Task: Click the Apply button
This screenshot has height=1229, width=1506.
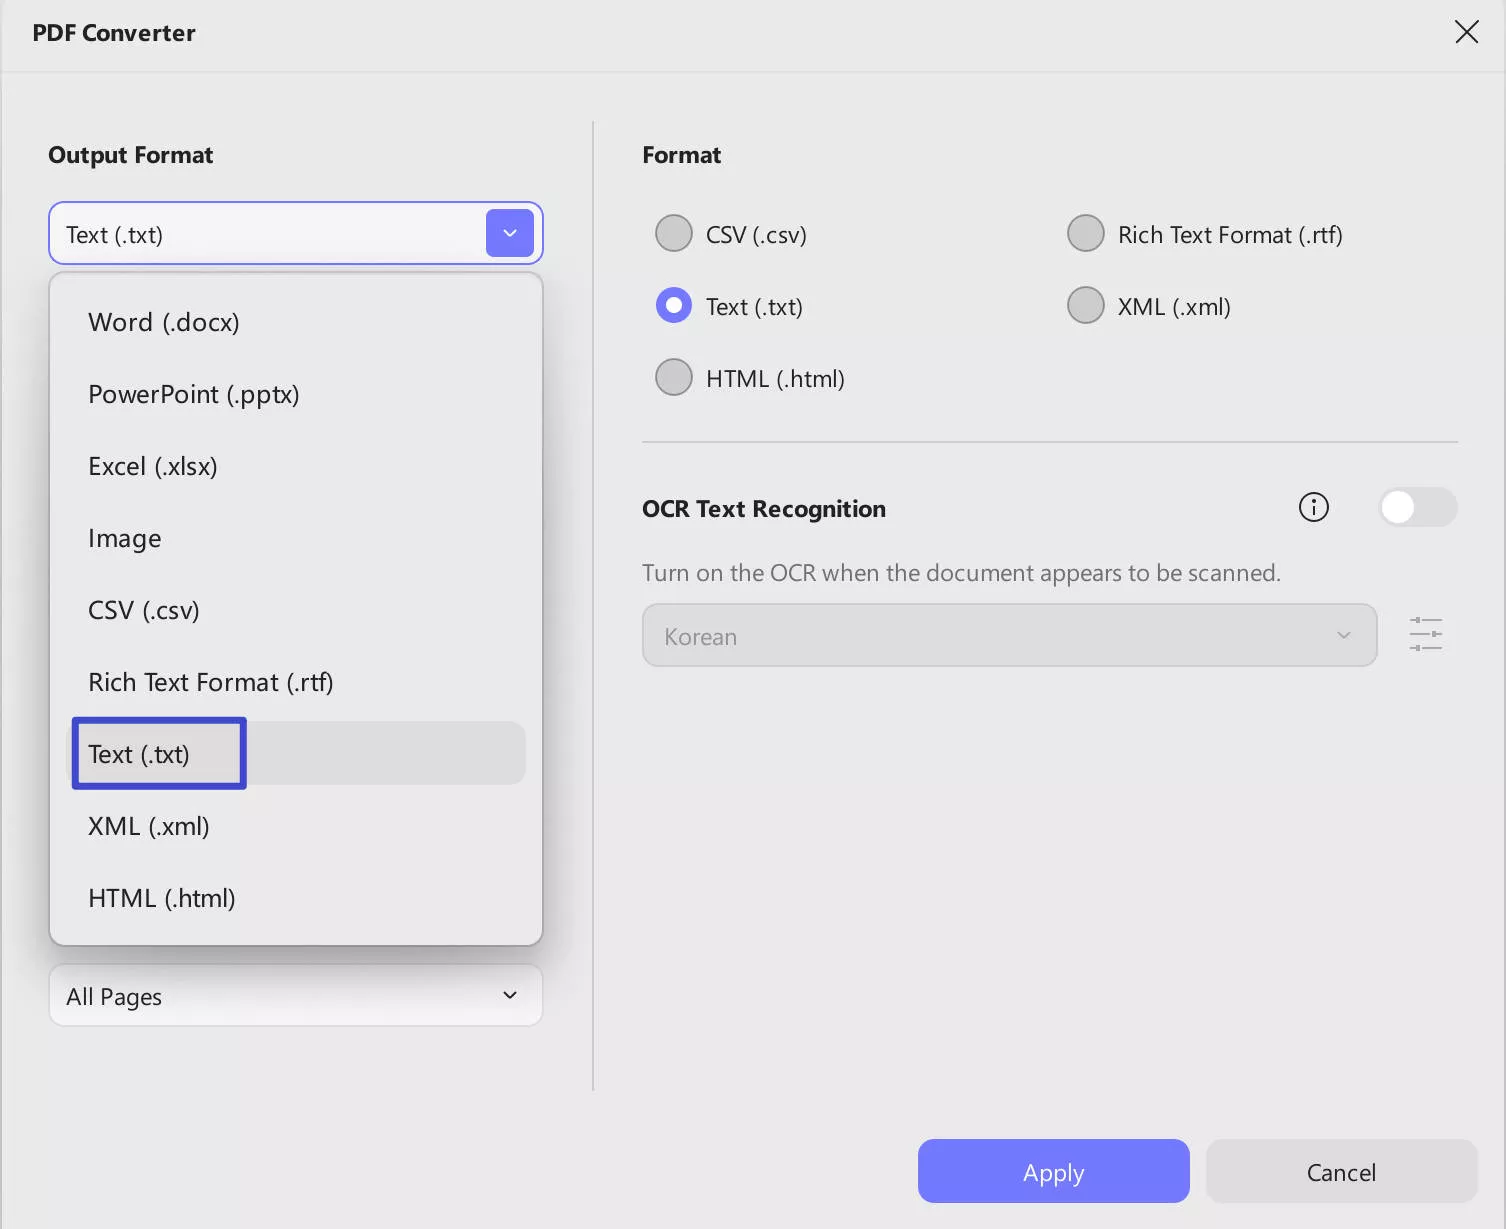Action: click(x=1053, y=1171)
